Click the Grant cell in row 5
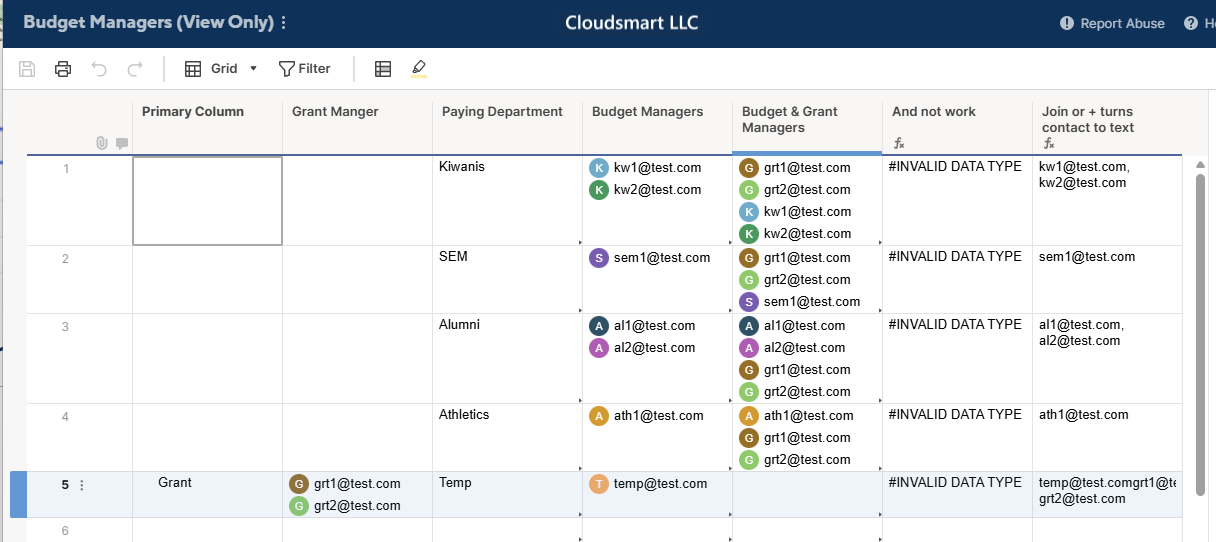The image size is (1216, 542). [x=207, y=494]
